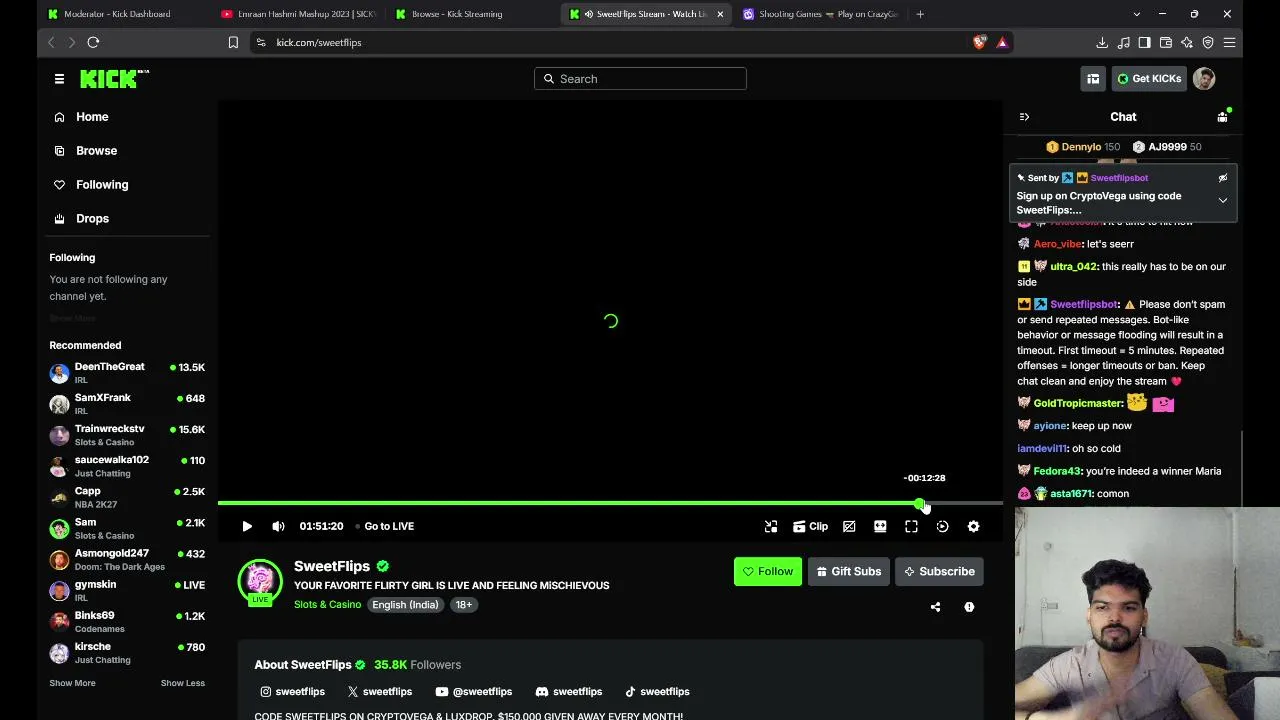This screenshot has height=720, width=1280.
Task: Switch to Emraan Hashmi Mashup YouTube tab
Action: [x=298, y=14]
